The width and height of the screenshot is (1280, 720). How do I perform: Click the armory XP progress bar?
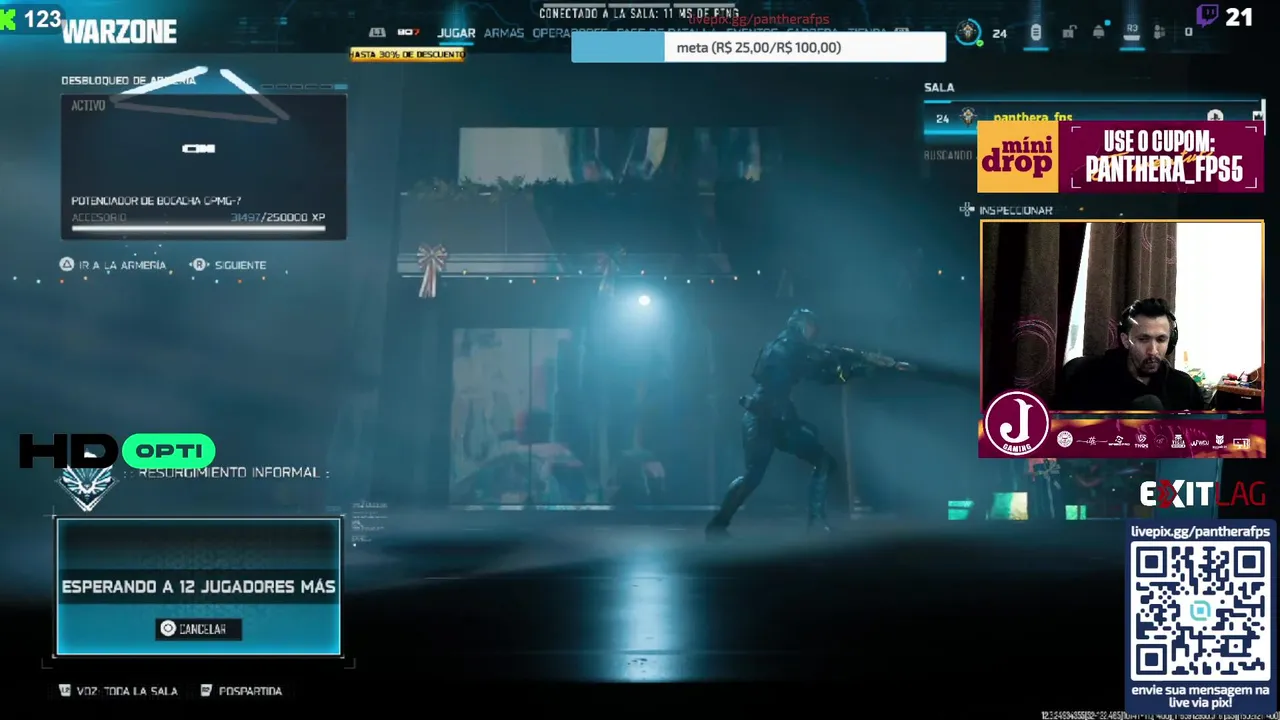[198, 228]
